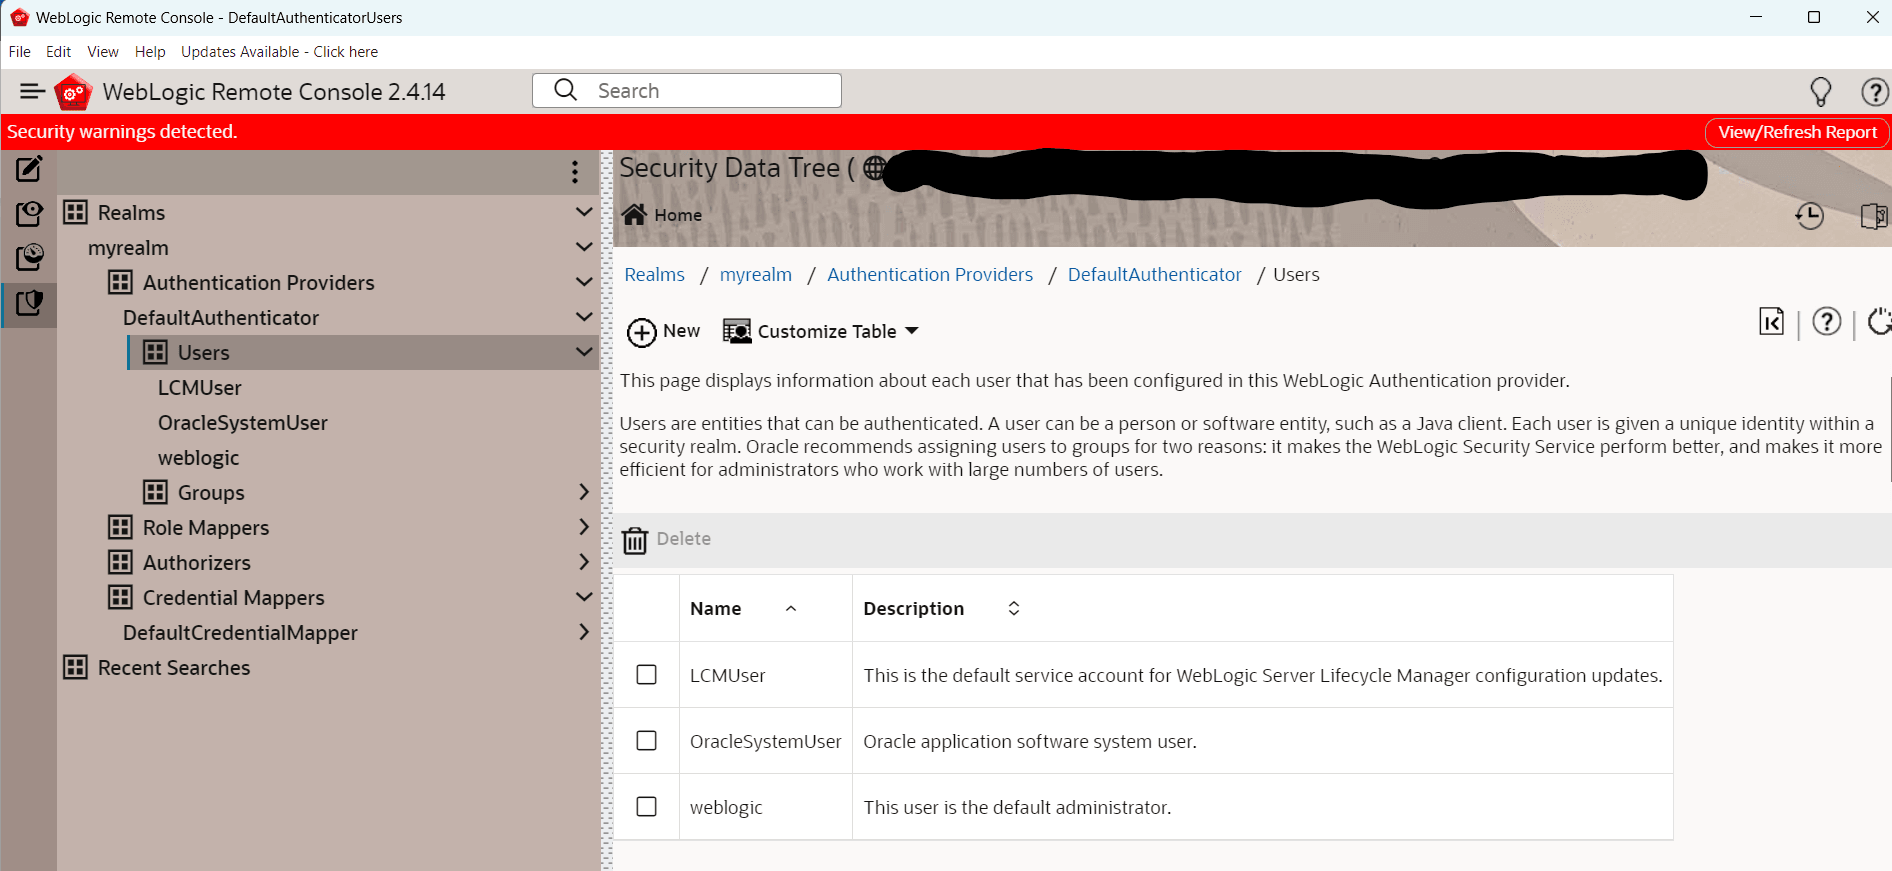Open the header help question mark
The height and width of the screenshot is (871, 1892).
pos(1874,92)
